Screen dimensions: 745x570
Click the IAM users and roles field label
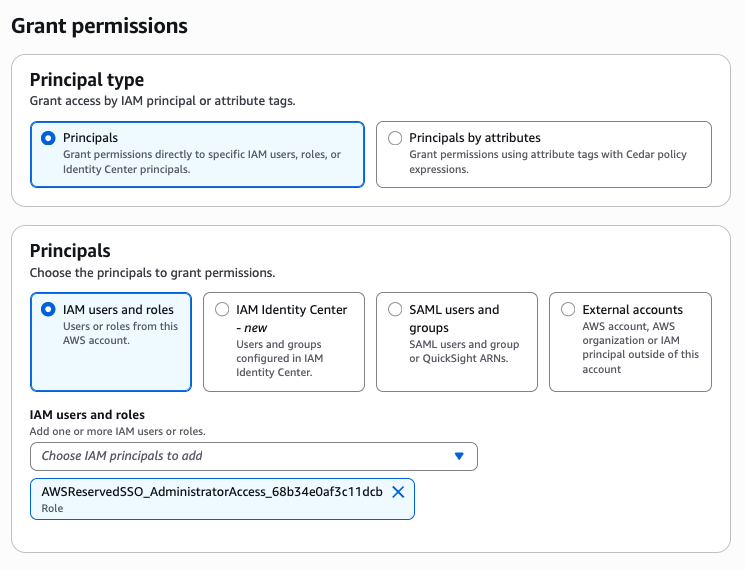[87, 414]
